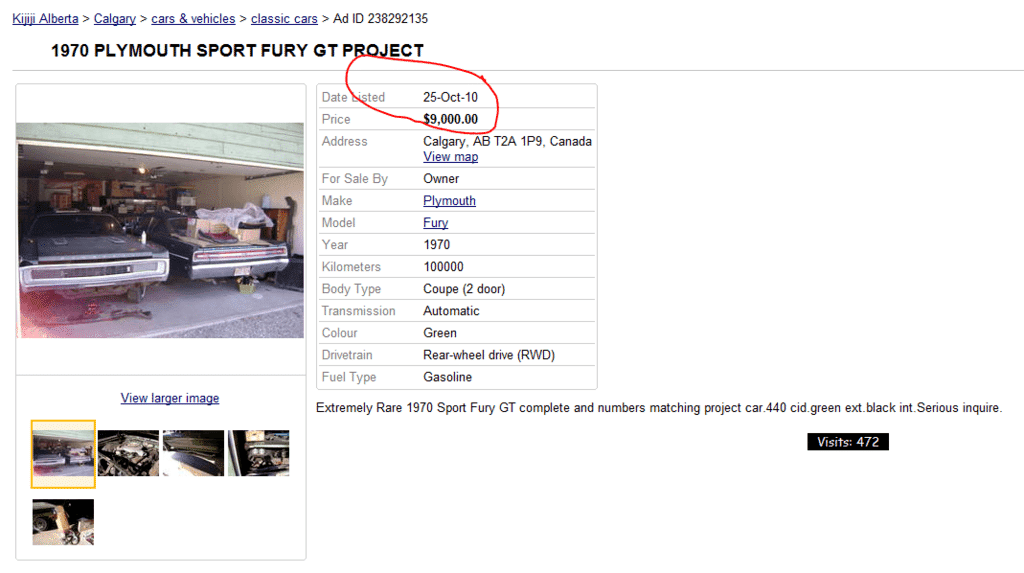Viewport: 1024px width, 573px height.
Task: Click the 25-Oct-10 listing date
Action: tap(450, 98)
